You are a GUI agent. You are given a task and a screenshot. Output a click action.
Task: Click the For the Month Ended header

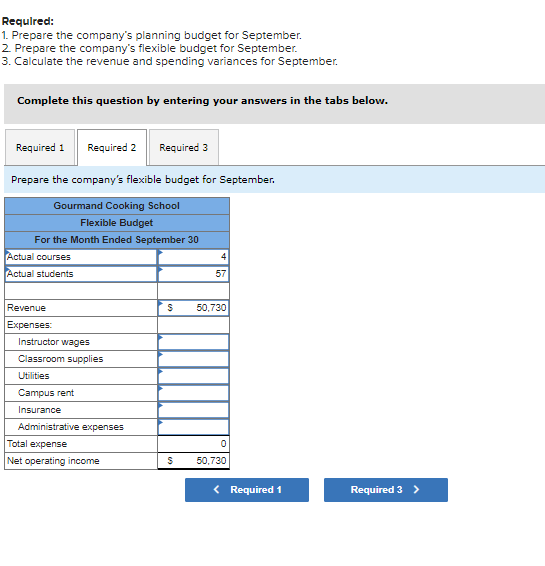coord(117,240)
